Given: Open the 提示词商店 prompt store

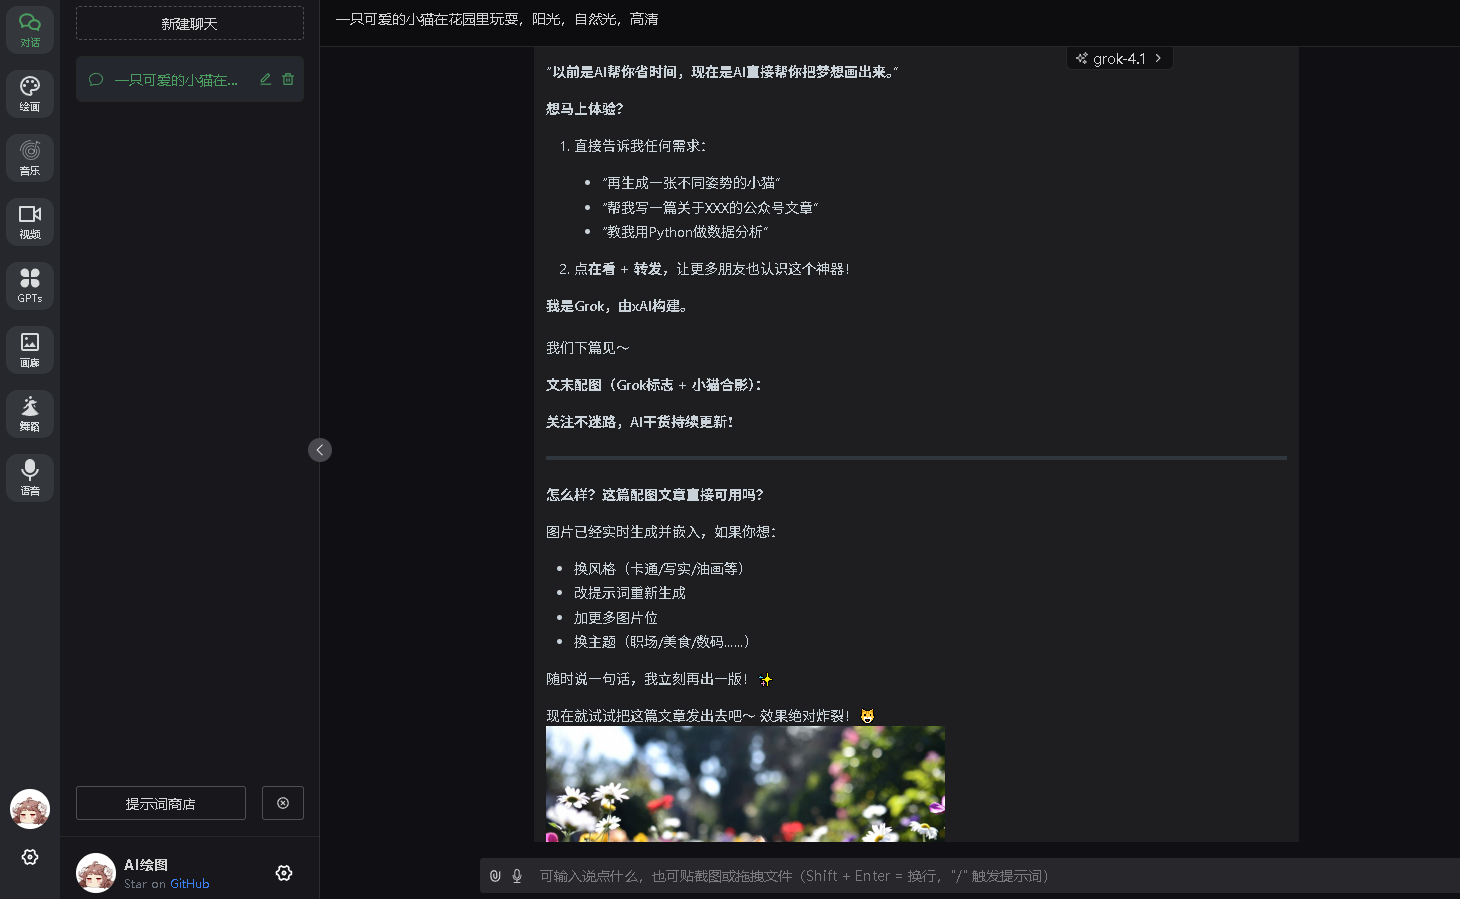Looking at the screenshot, I should pos(161,803).
